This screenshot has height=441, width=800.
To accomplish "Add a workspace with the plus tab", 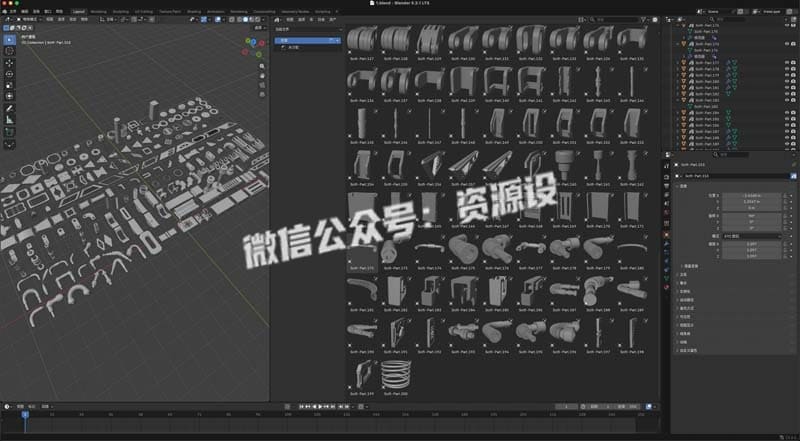I will (x=337, y=11).
